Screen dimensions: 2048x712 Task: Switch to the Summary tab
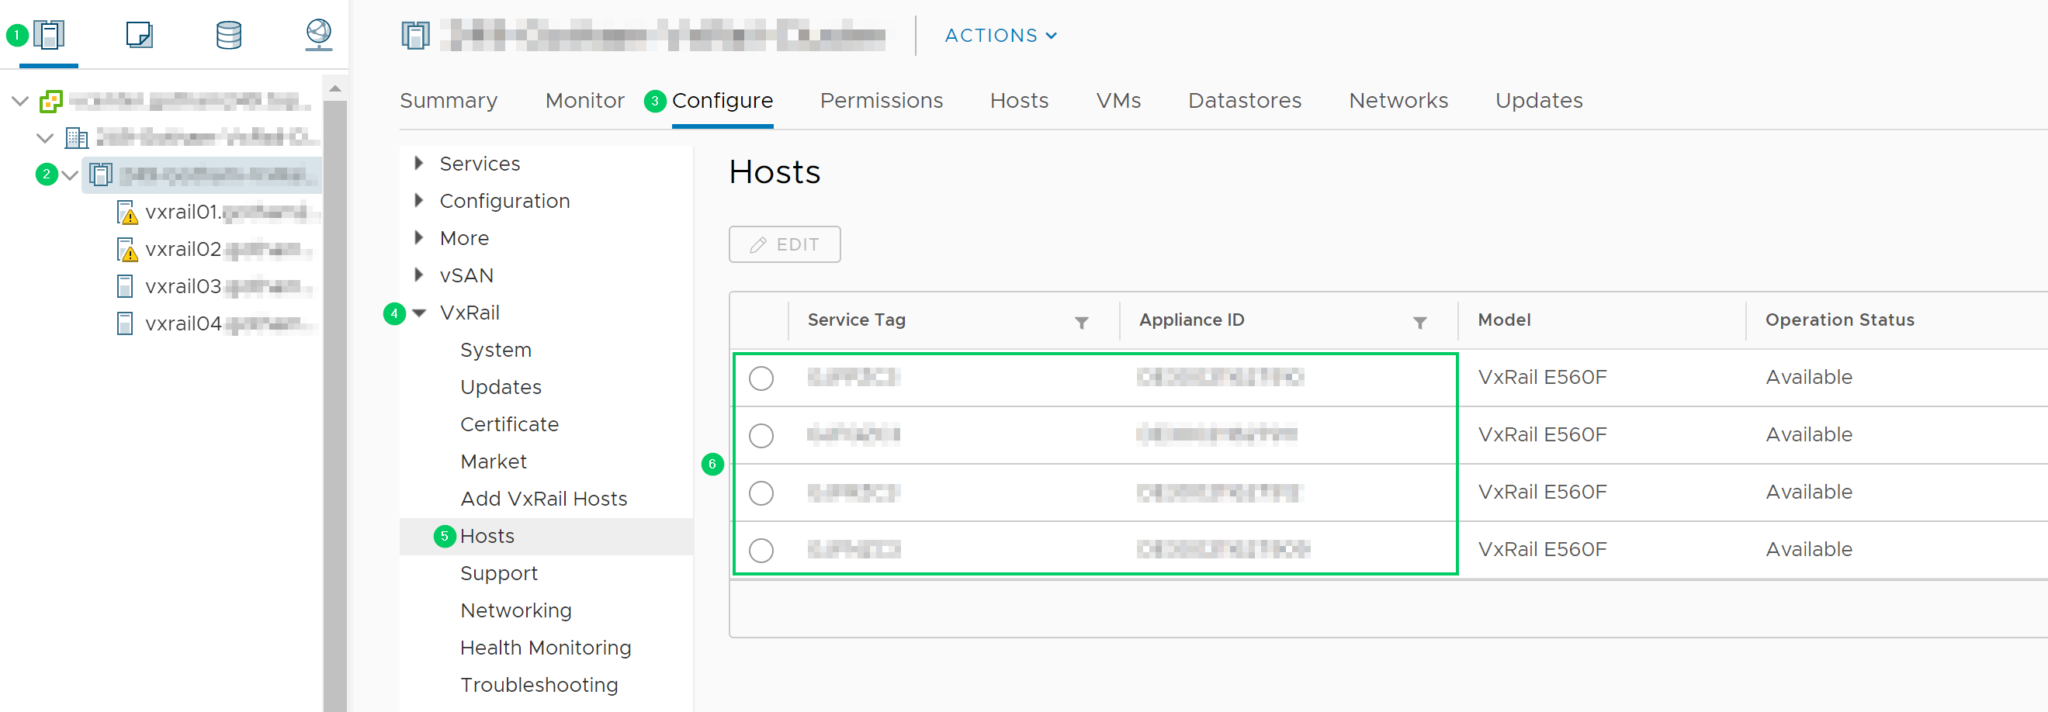pyautogui.click(x=448, y=100)
